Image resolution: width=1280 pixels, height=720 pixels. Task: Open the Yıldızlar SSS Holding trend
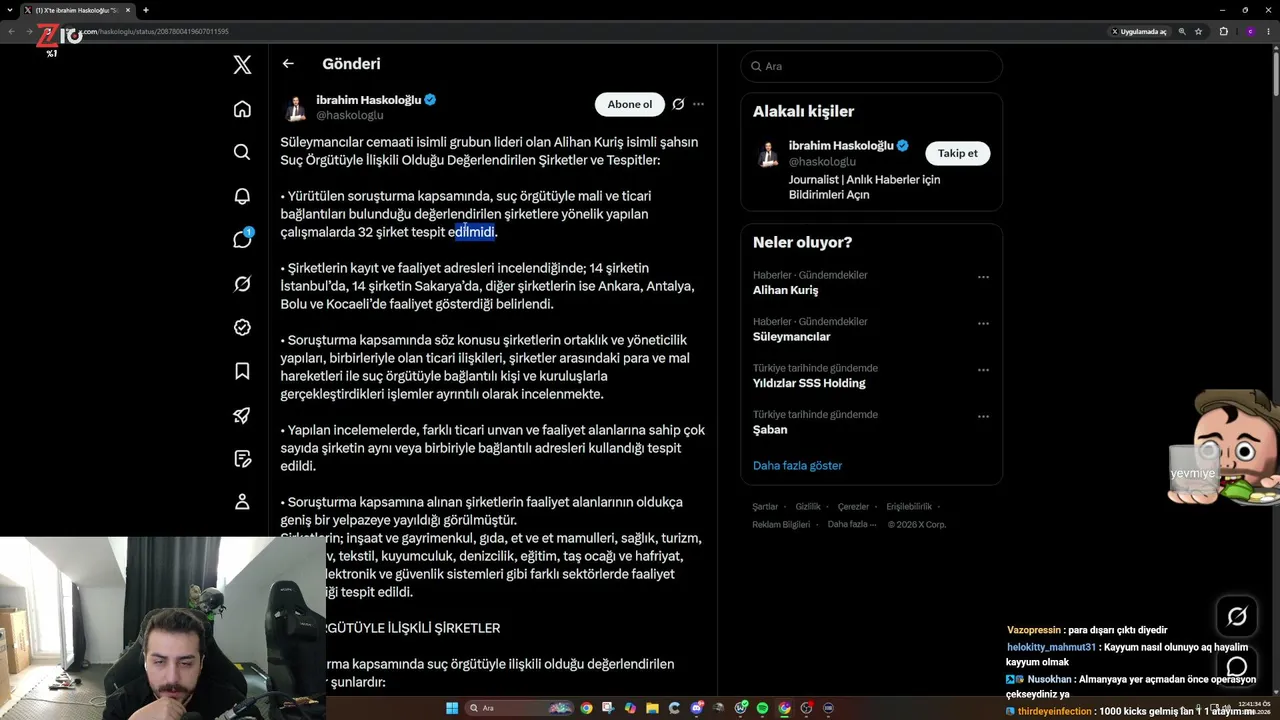click(809, 383)
